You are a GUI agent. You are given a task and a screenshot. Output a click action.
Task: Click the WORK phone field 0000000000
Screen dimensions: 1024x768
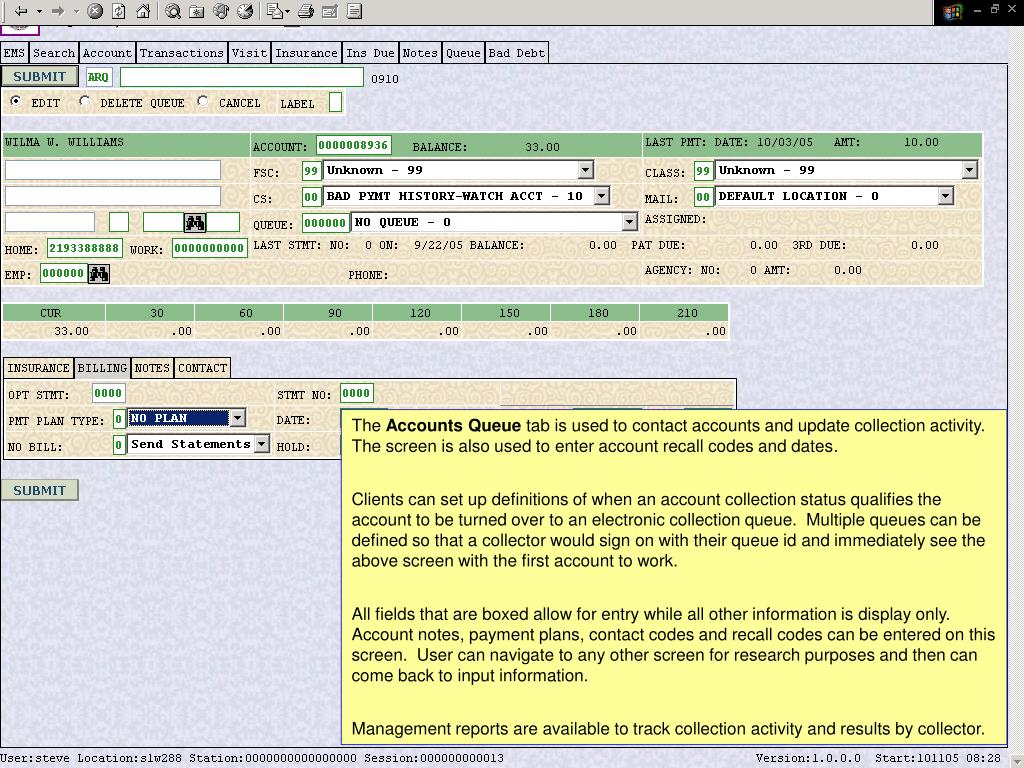click(x=210, y=248)
